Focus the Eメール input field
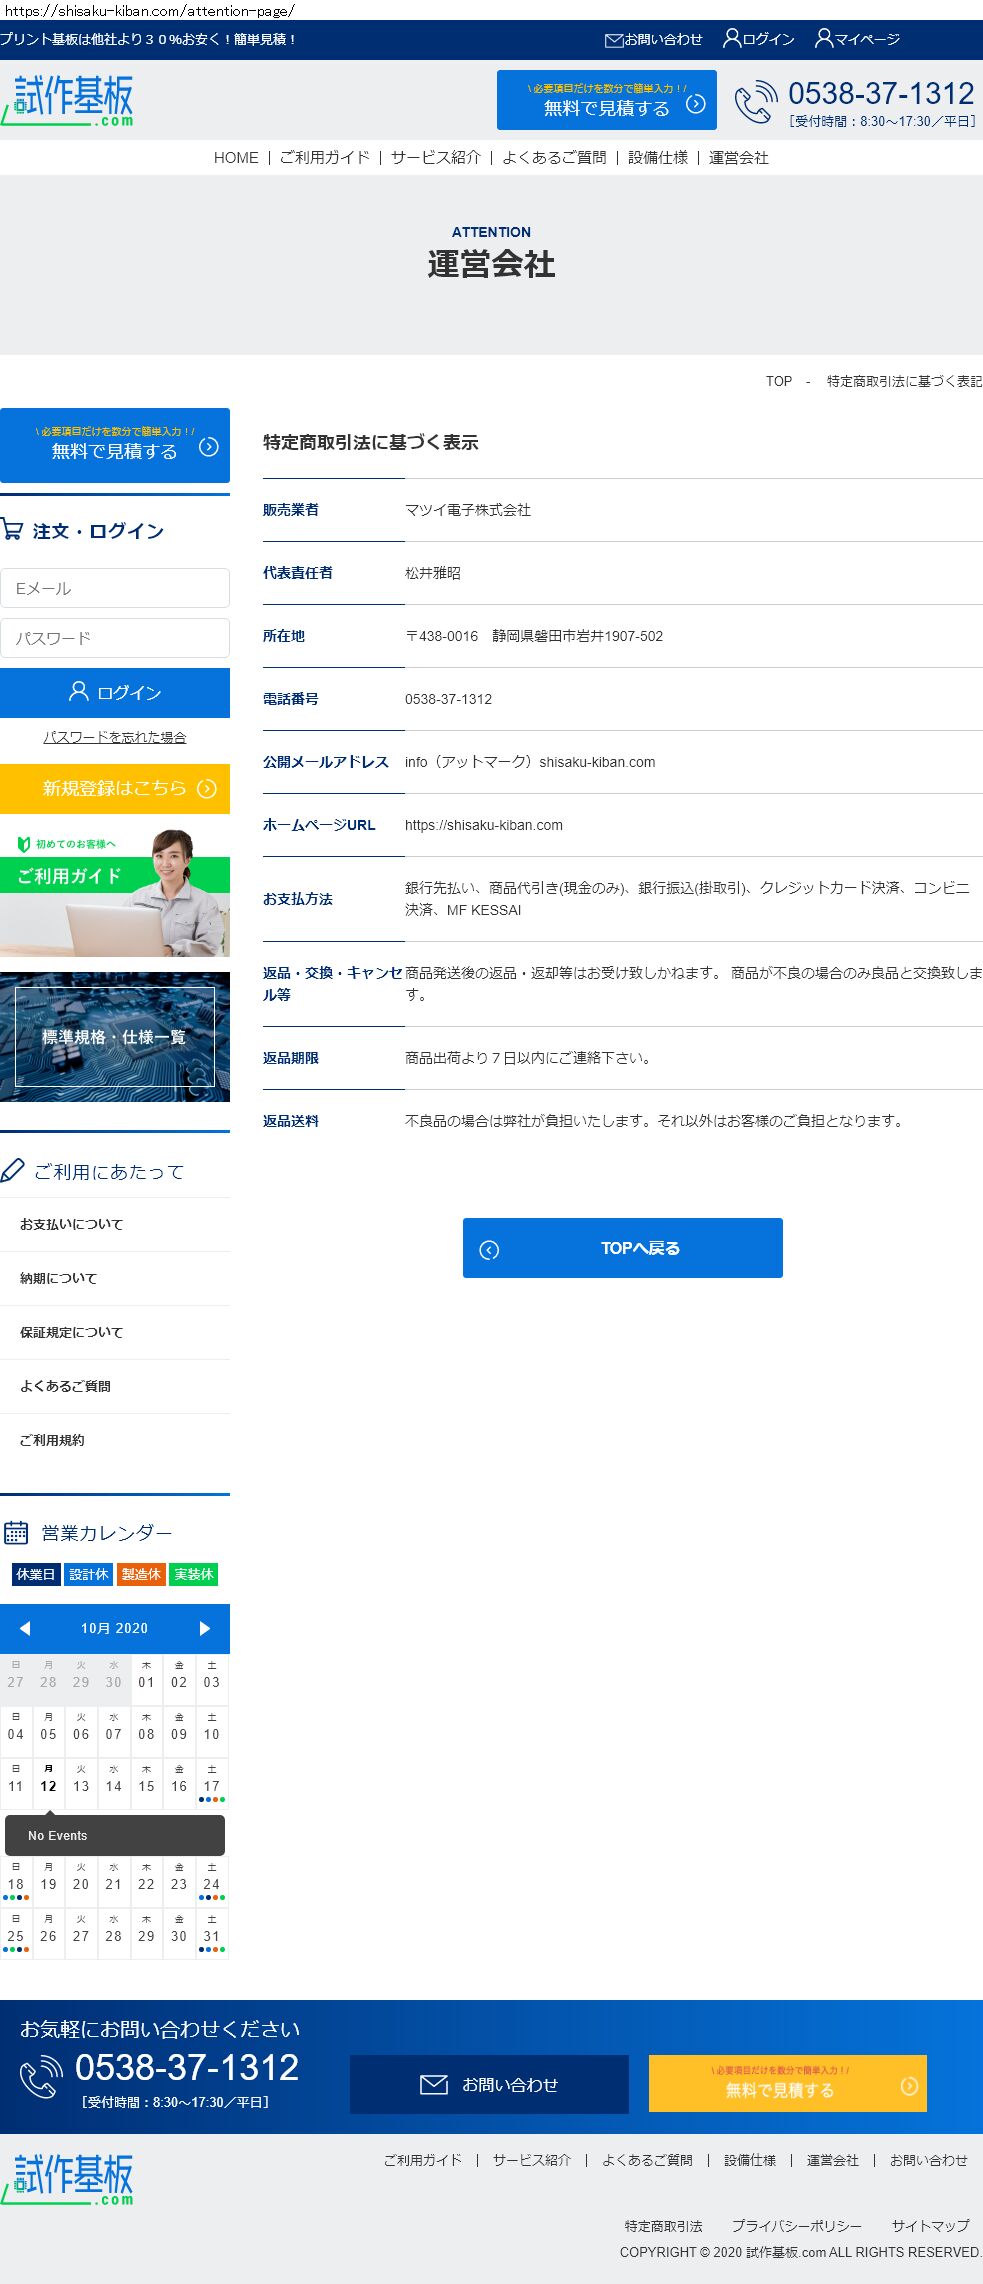The width and height of the screenshot is (983, 2284). tap(115, 589)
